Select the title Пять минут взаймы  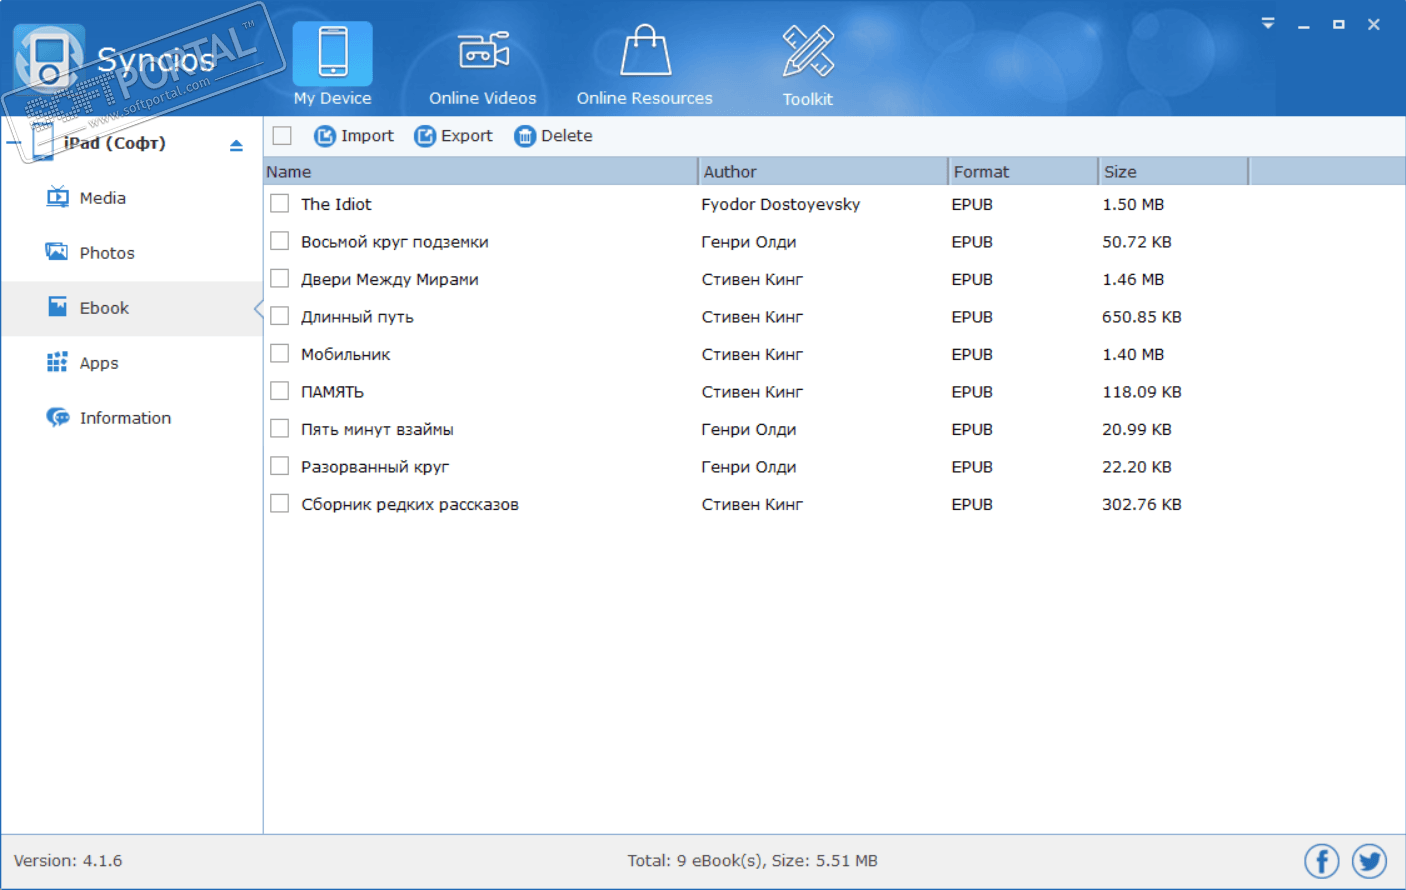click(377, 430)
